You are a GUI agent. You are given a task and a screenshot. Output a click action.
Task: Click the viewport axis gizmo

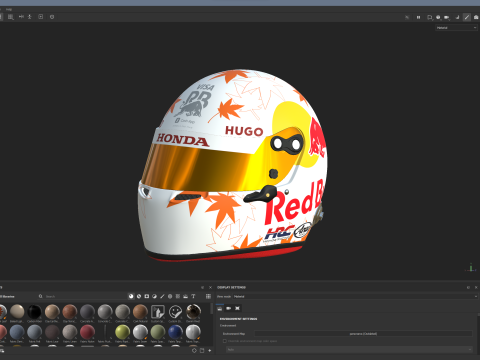(471, 267)
